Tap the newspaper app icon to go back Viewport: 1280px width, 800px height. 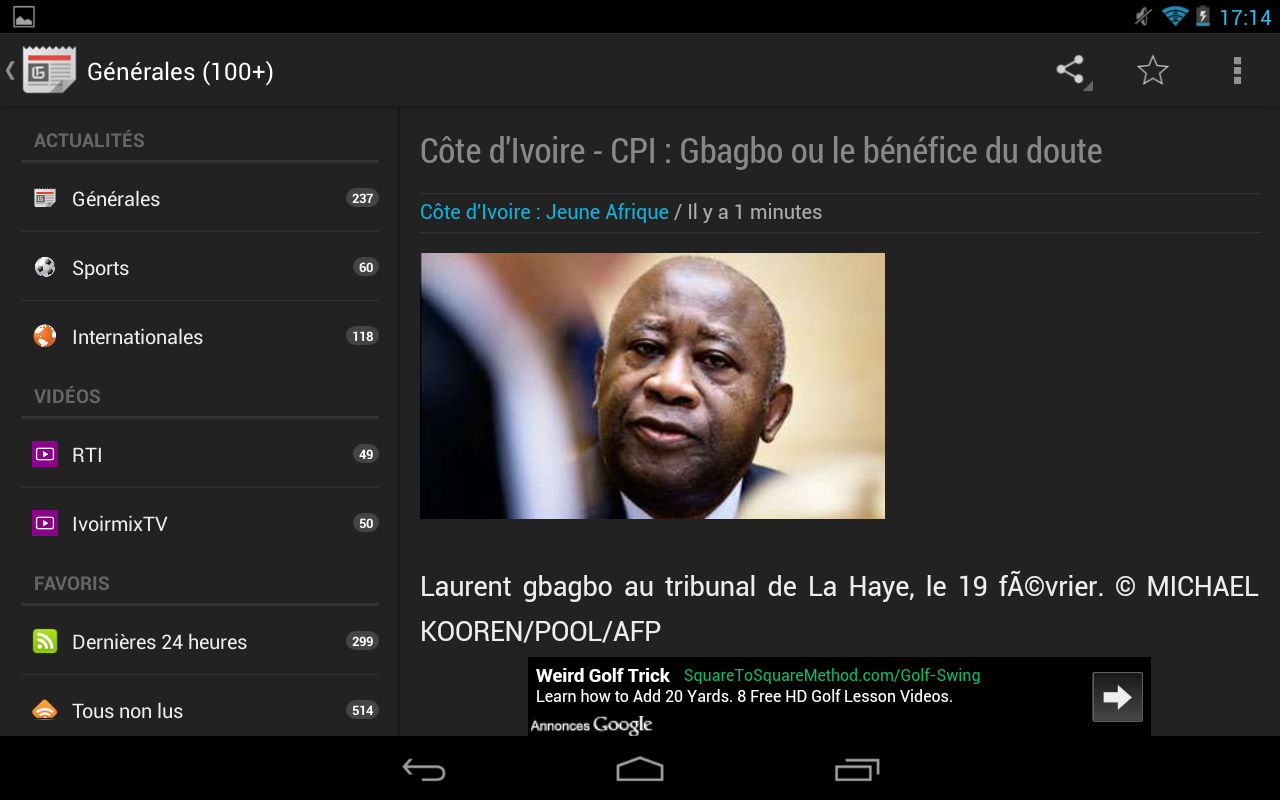49,71
